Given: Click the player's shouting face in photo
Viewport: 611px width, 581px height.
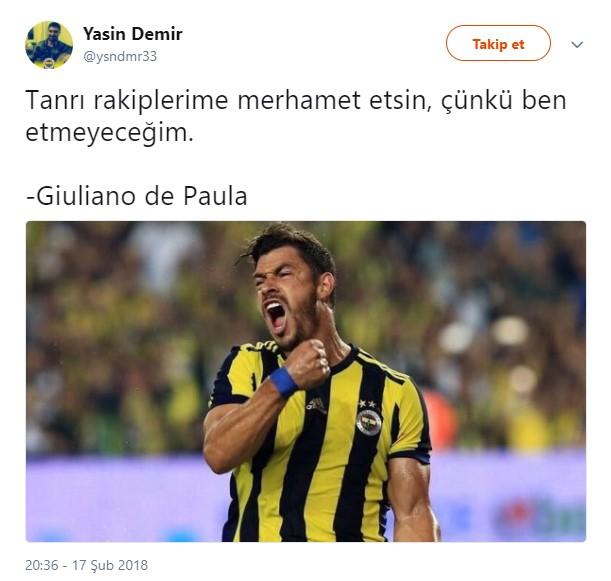Looking at the screenshot, I should (286, 296).
